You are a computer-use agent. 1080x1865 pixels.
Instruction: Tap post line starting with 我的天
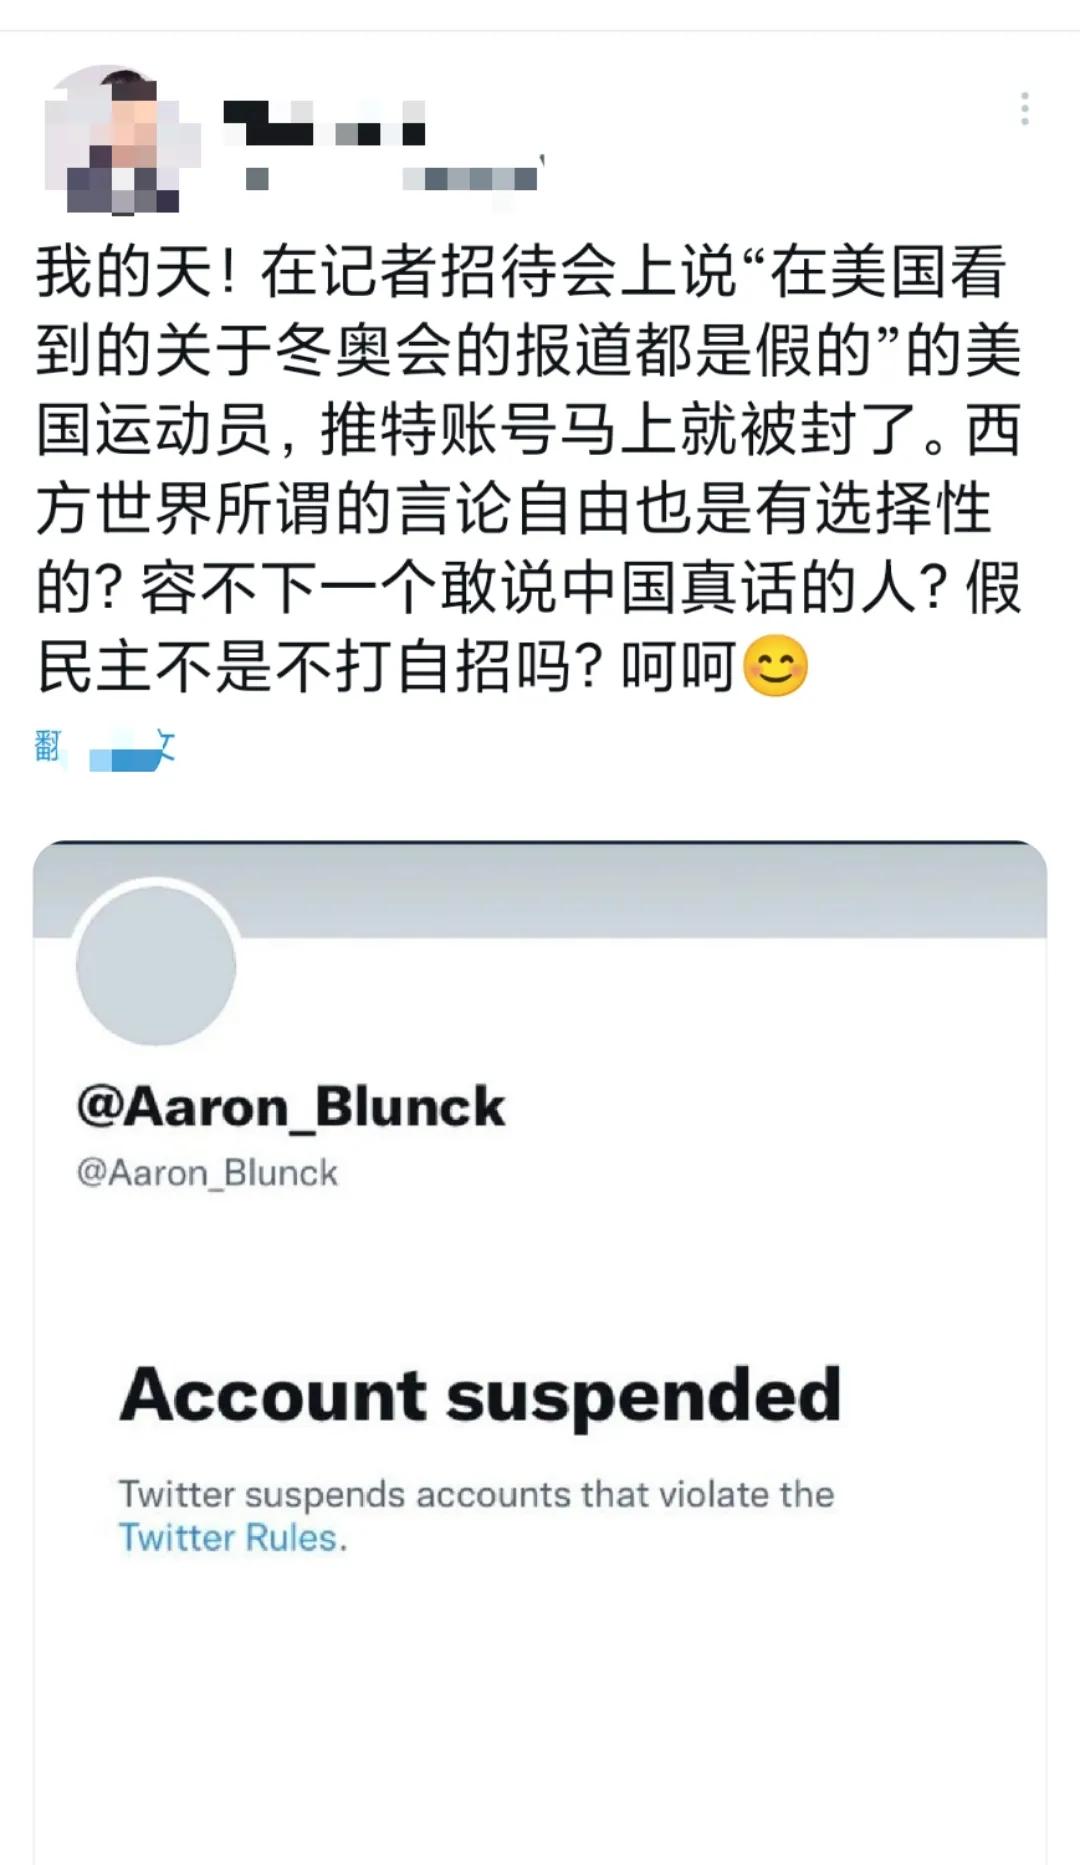(x=521, y=272)
